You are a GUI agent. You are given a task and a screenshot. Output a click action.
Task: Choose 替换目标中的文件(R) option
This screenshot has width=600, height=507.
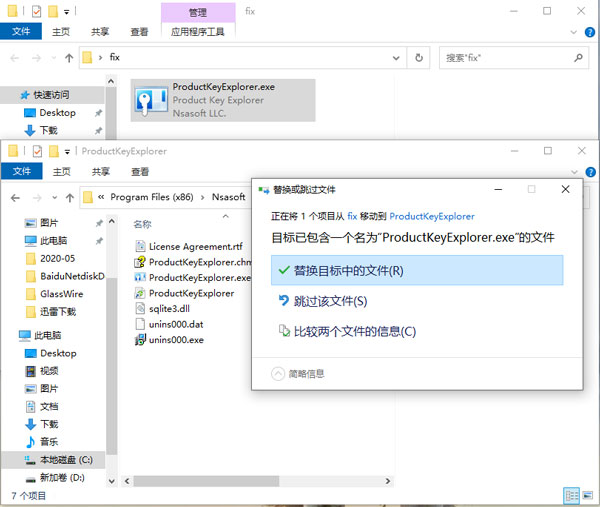click(417, 270)
